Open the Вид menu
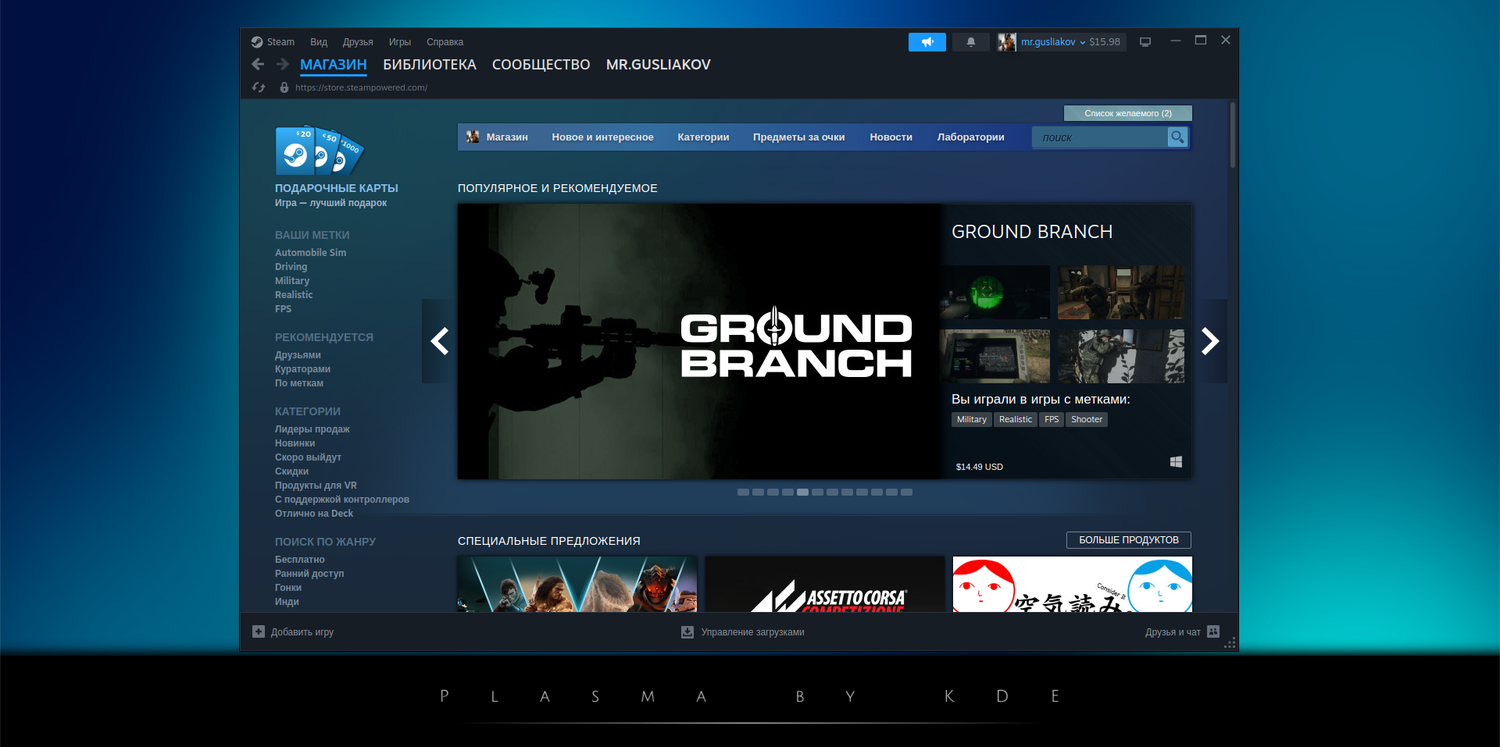This screenshot has width=1500, height=747. tap(319, 42)
